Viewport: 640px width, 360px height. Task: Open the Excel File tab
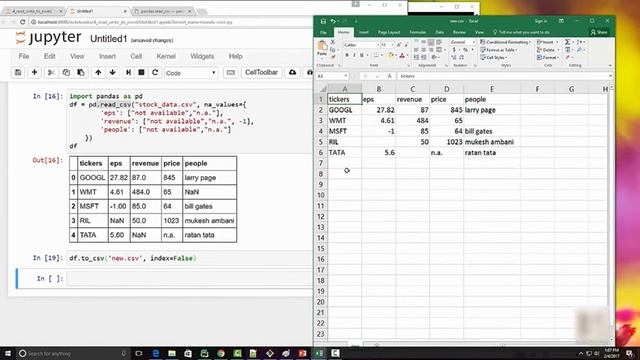tap(323, 32)
